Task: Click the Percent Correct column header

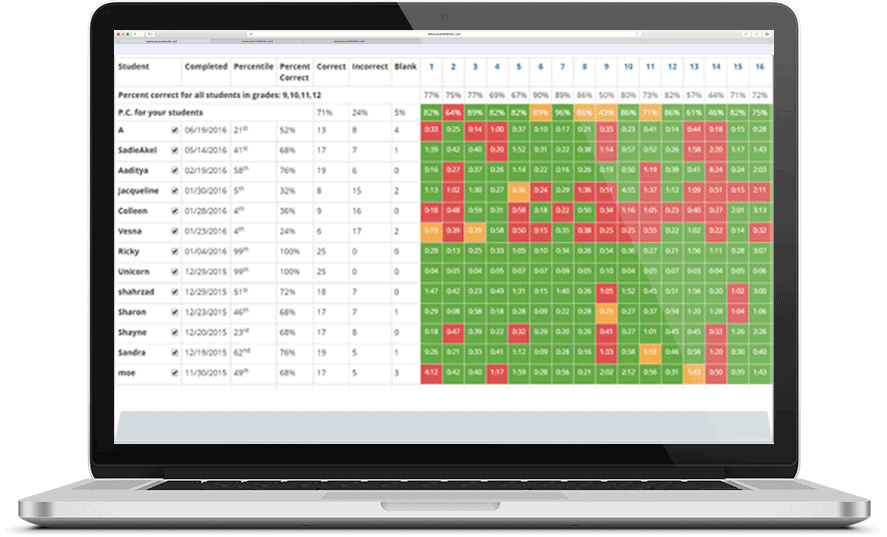Action: coord(294,72)
